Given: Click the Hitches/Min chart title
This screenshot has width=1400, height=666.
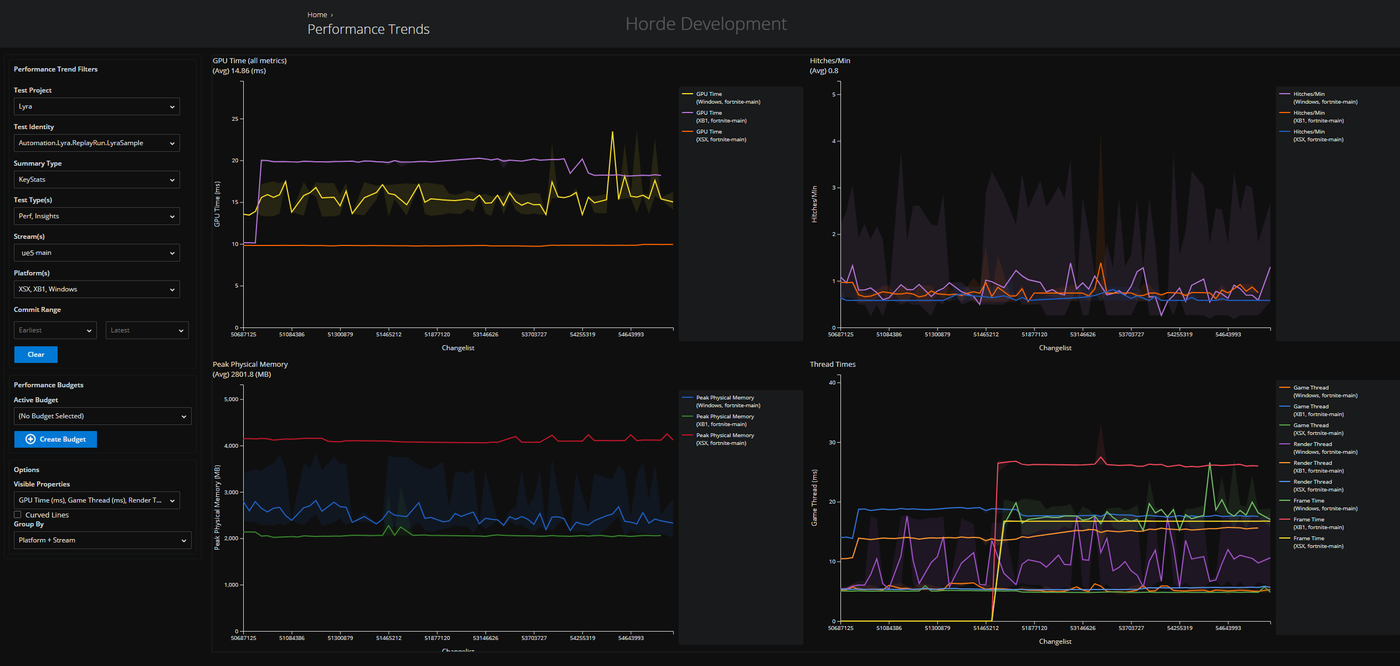Looking at the screenshot, I should [x=830, y=61].
